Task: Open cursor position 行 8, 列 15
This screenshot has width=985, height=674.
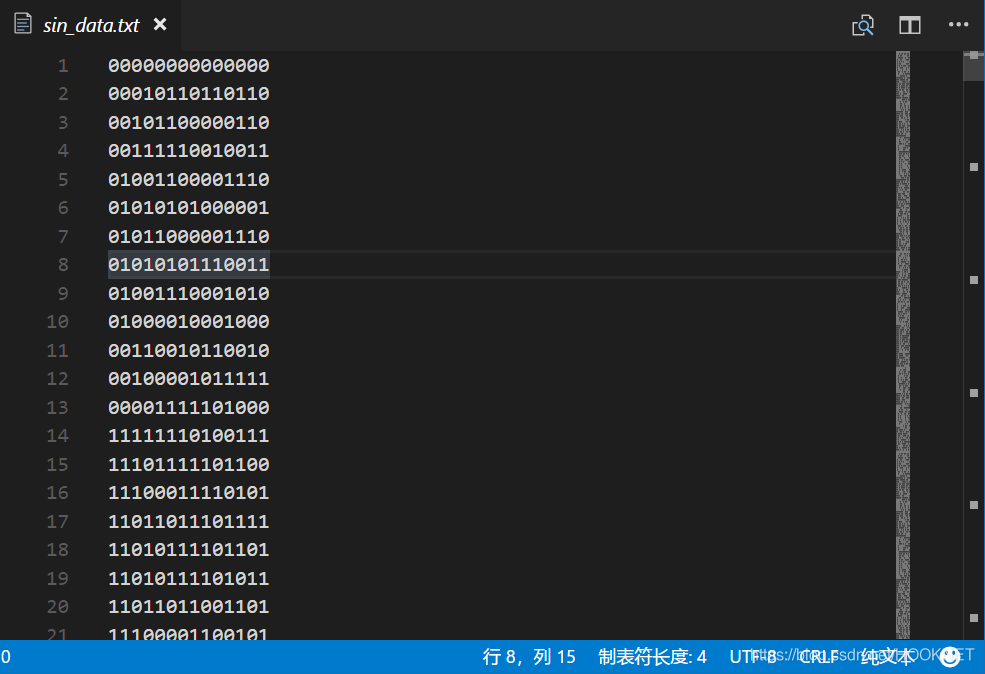Action: [529, 657]
